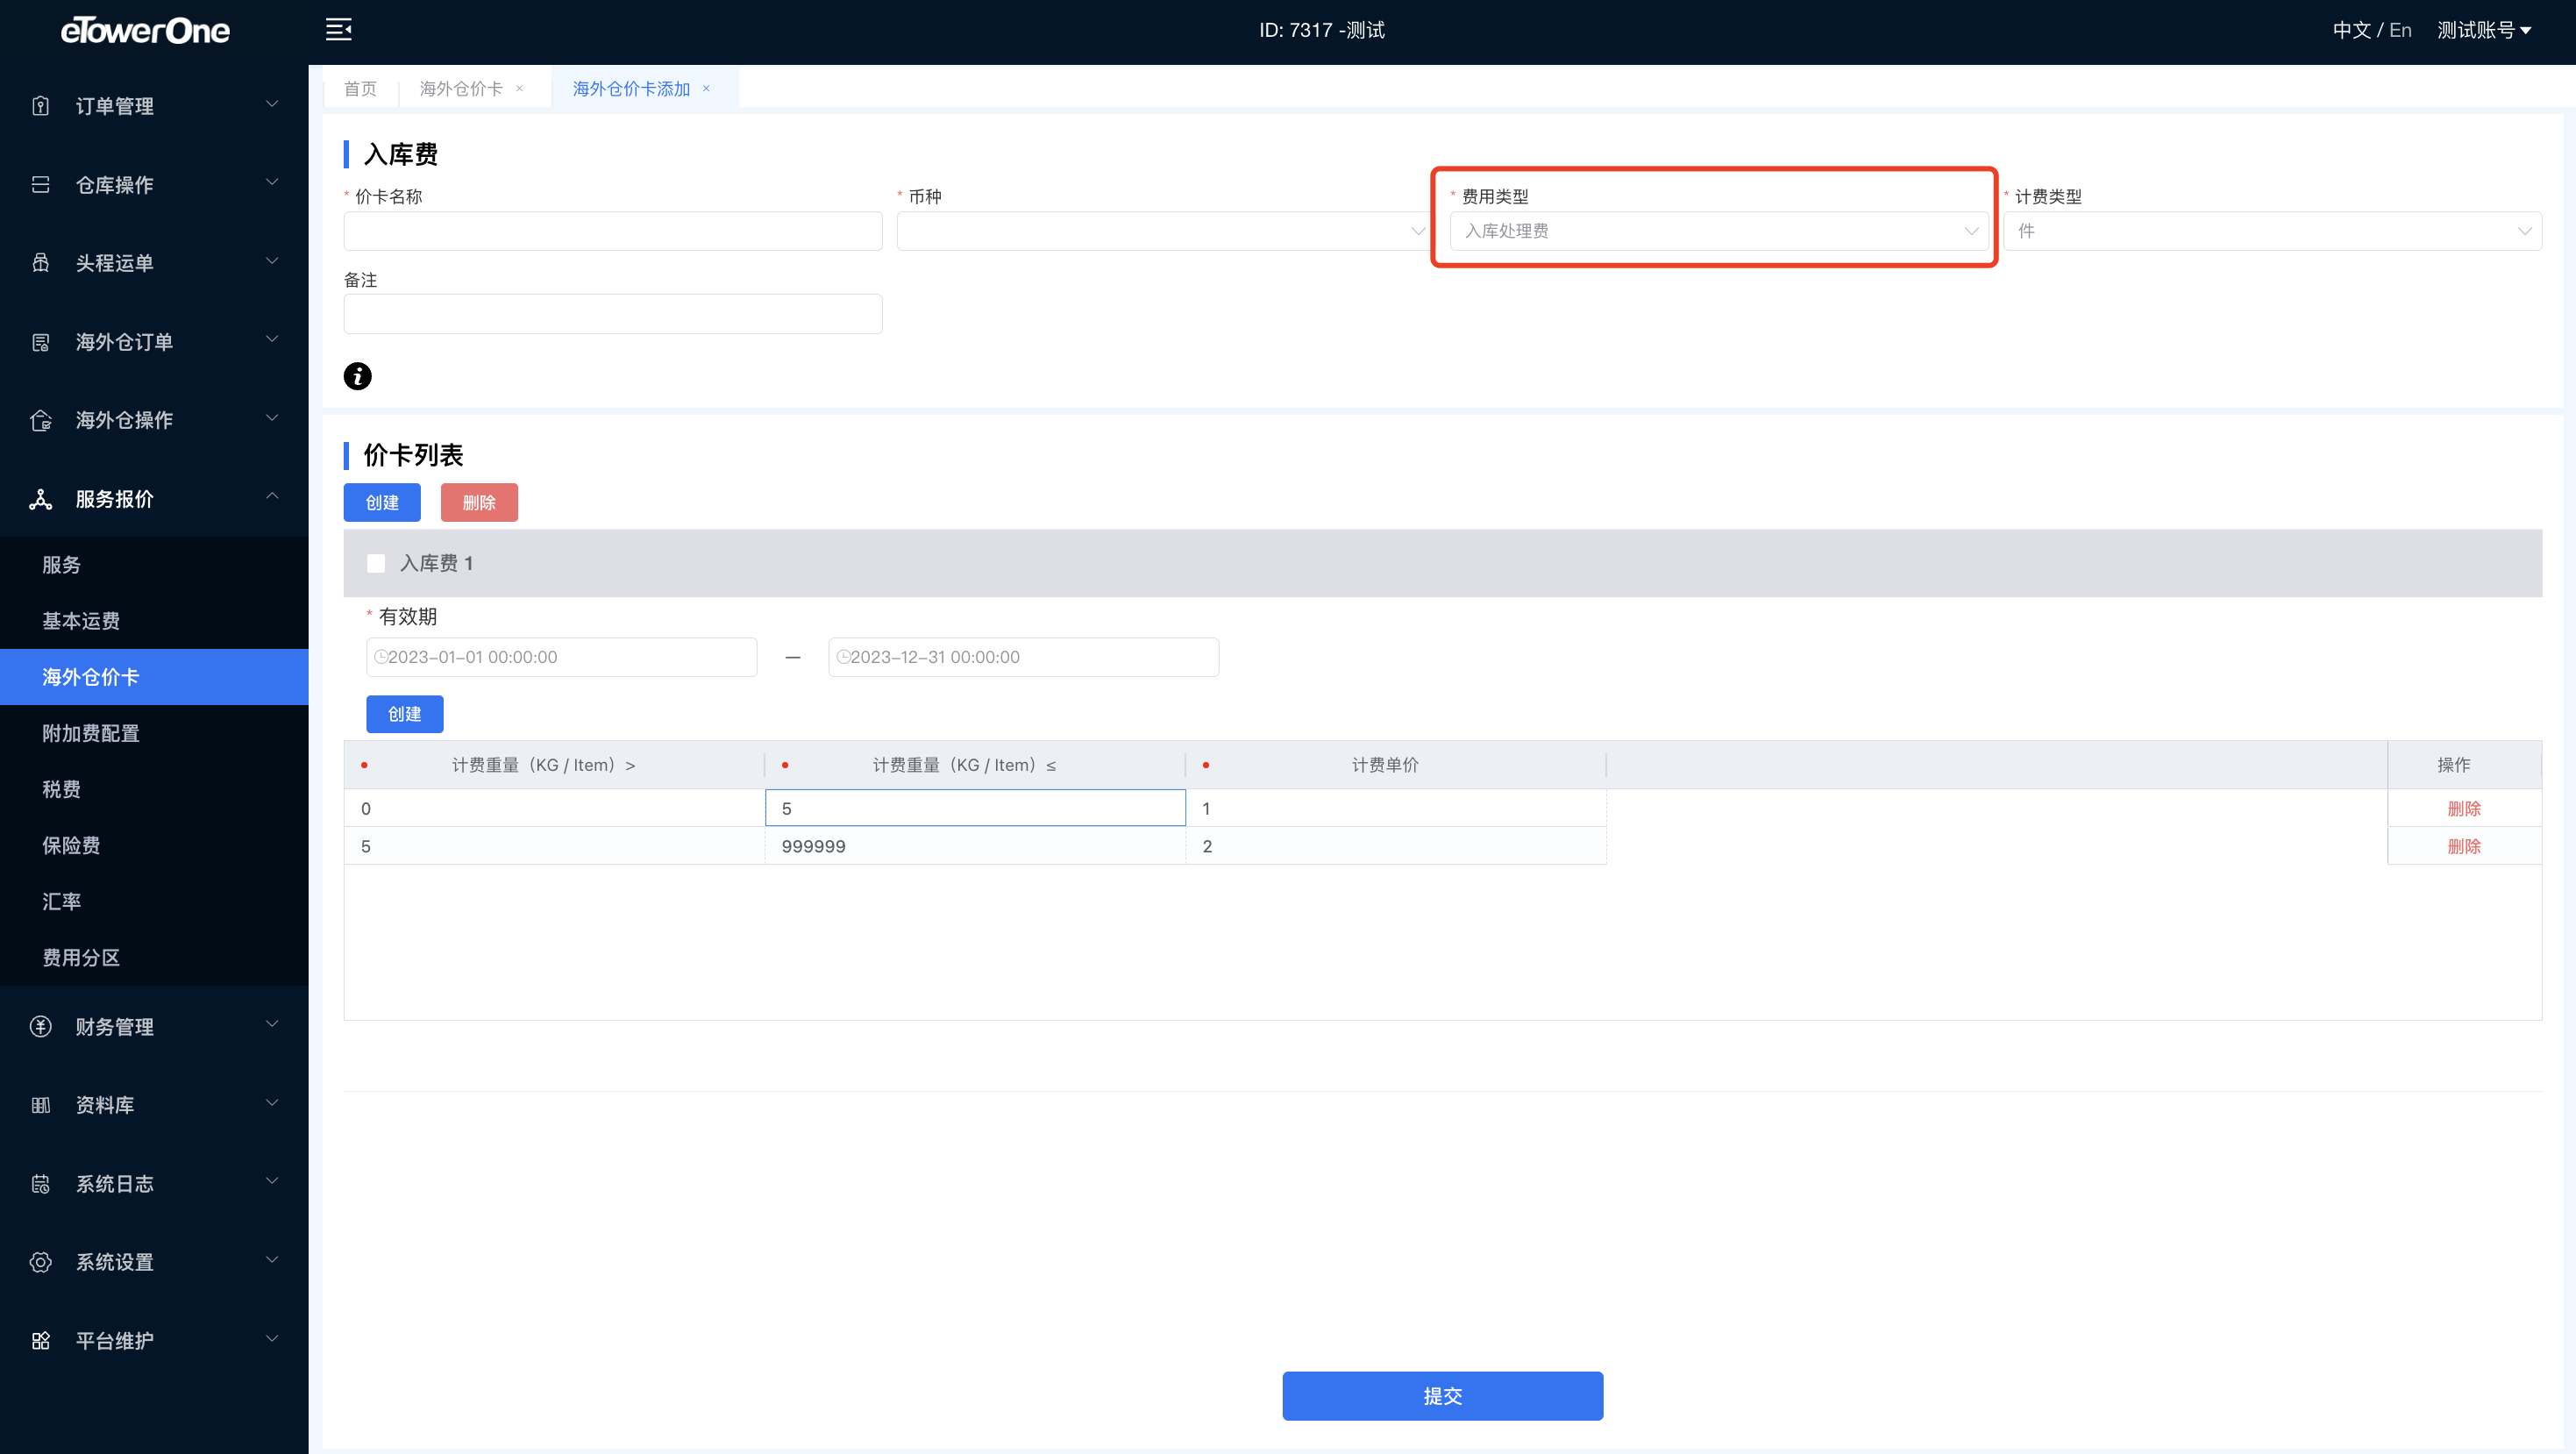Select the 海外仓价卡添加 tab
This screenshot has height=1454, width=2576.
[x=631, y=89]
